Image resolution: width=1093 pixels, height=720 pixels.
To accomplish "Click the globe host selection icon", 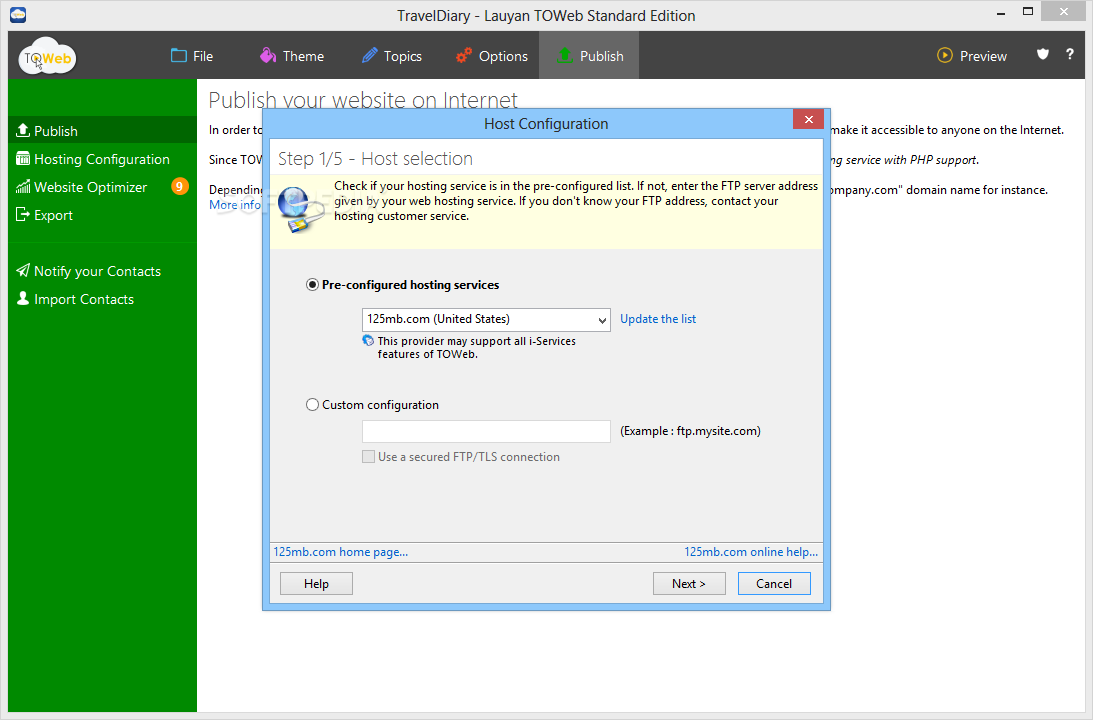I will [x=300, y=209].
